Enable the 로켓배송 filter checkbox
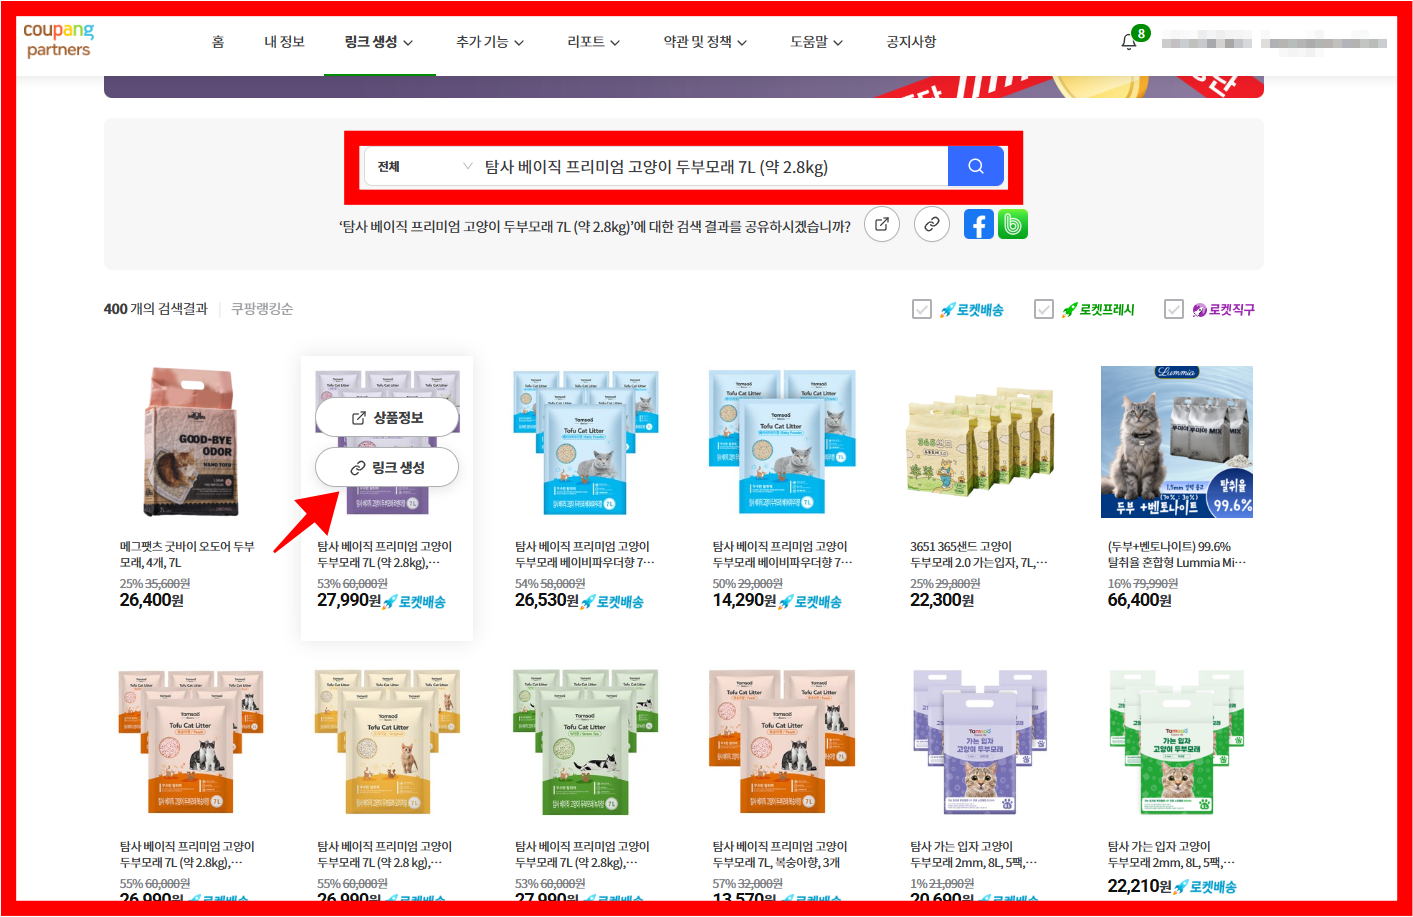The width and height of the screenshot is (1413, 917). click(x=922, y=310)
